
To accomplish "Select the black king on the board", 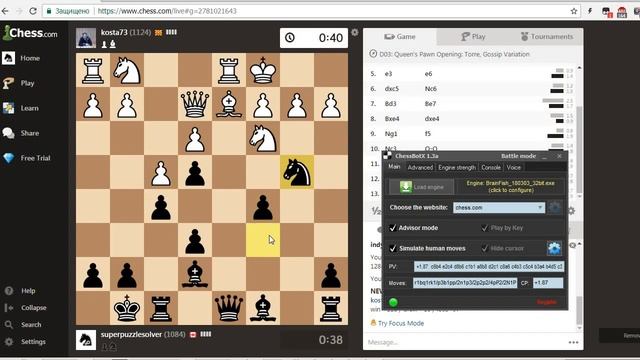I will click(x=127, y=308).
